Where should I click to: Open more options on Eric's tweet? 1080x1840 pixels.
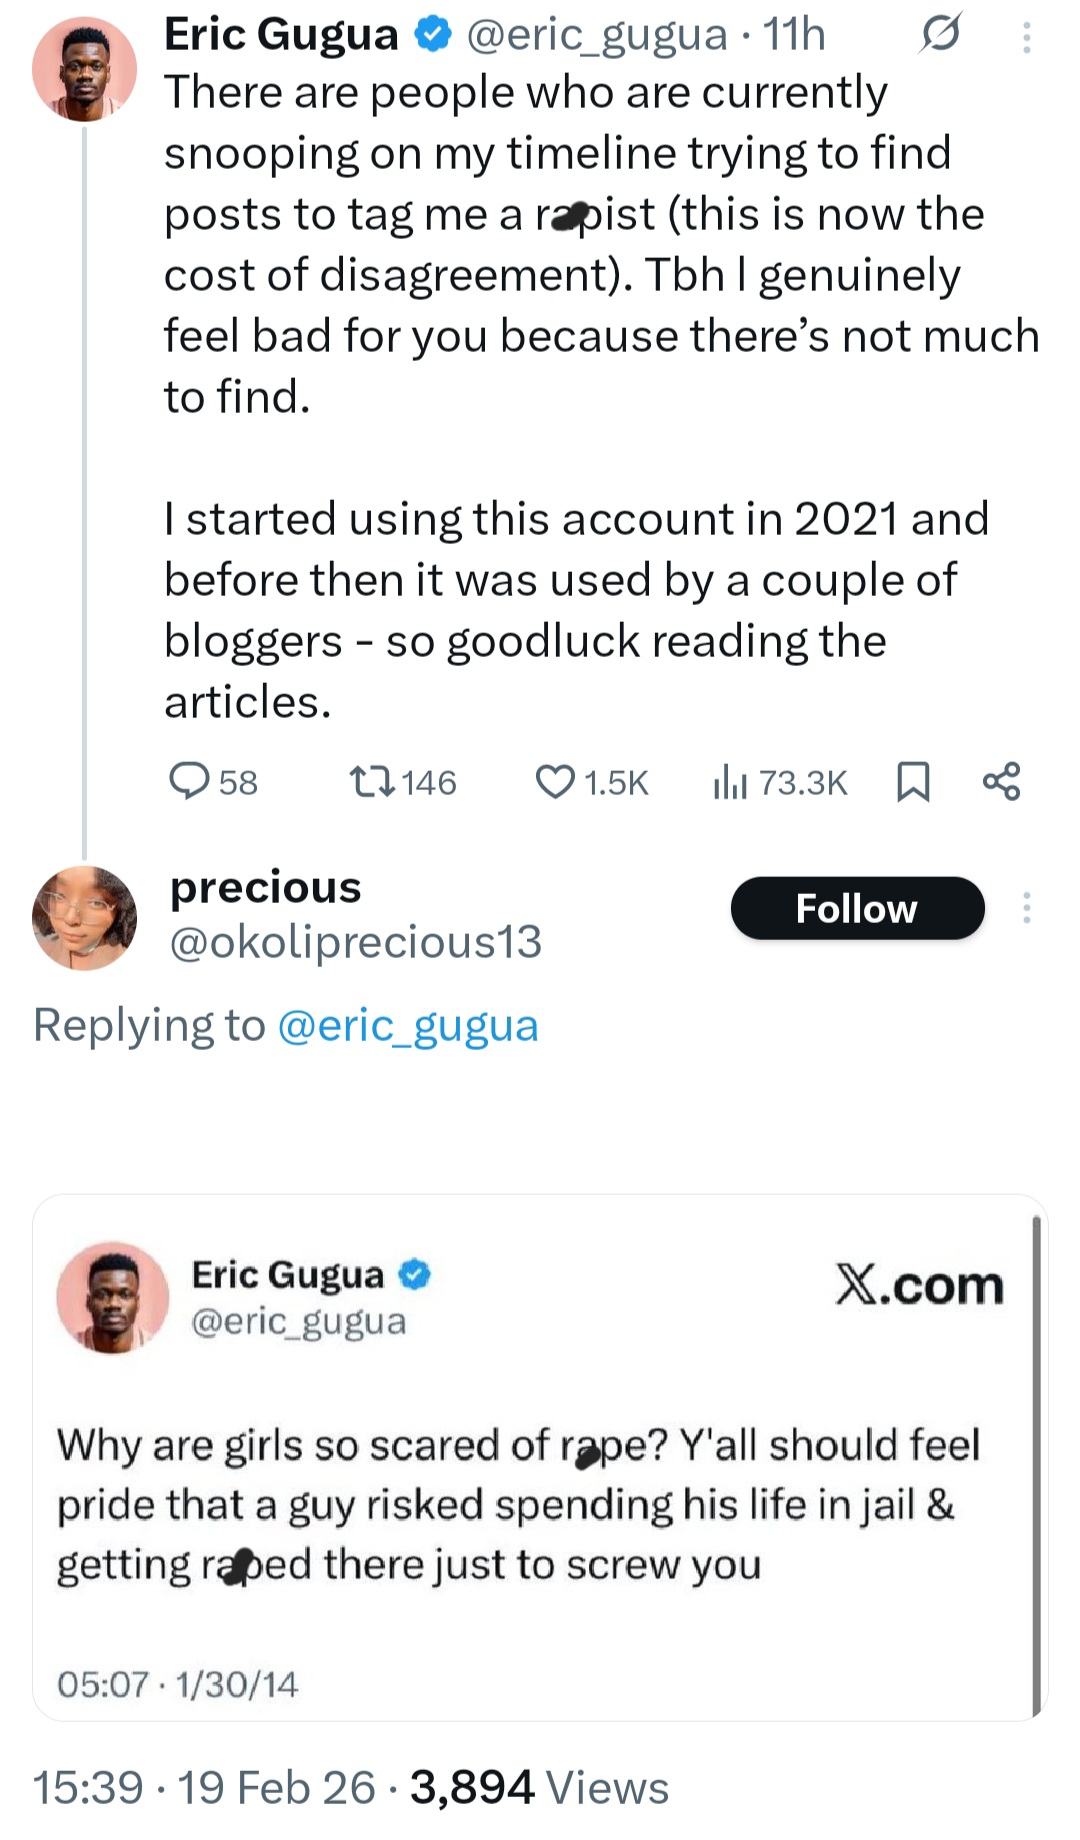pyautogui.click(x=1026, y=38)
